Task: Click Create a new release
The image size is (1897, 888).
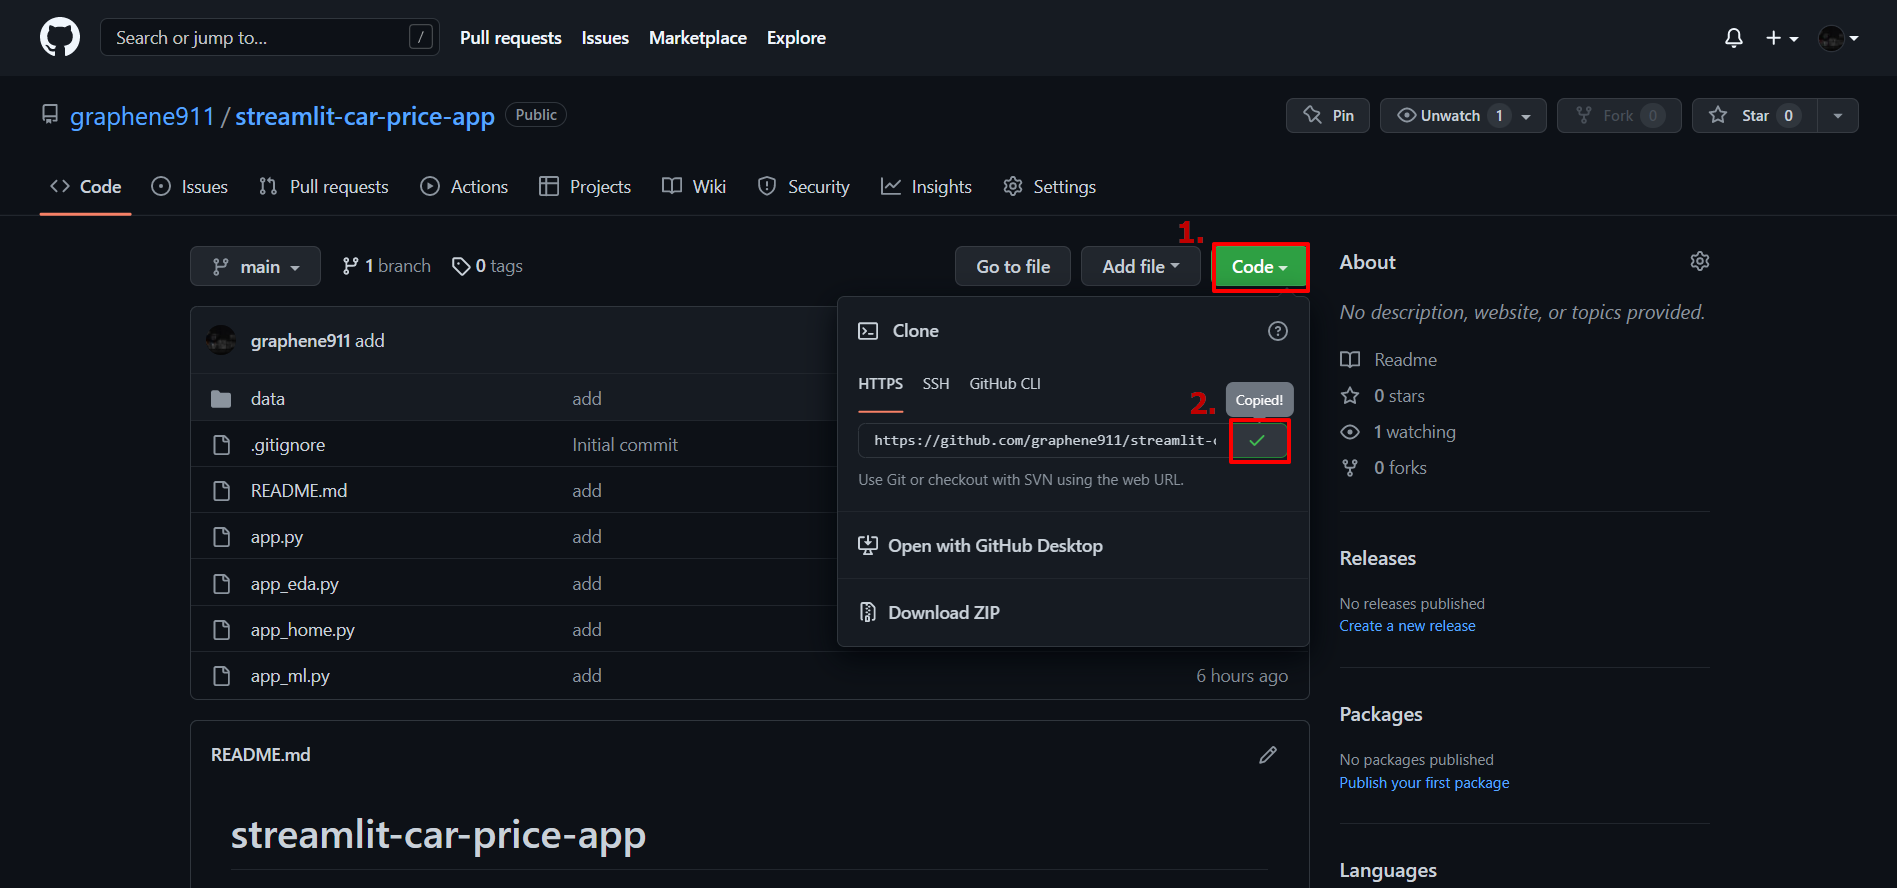Action: (x=1408, y=626)
